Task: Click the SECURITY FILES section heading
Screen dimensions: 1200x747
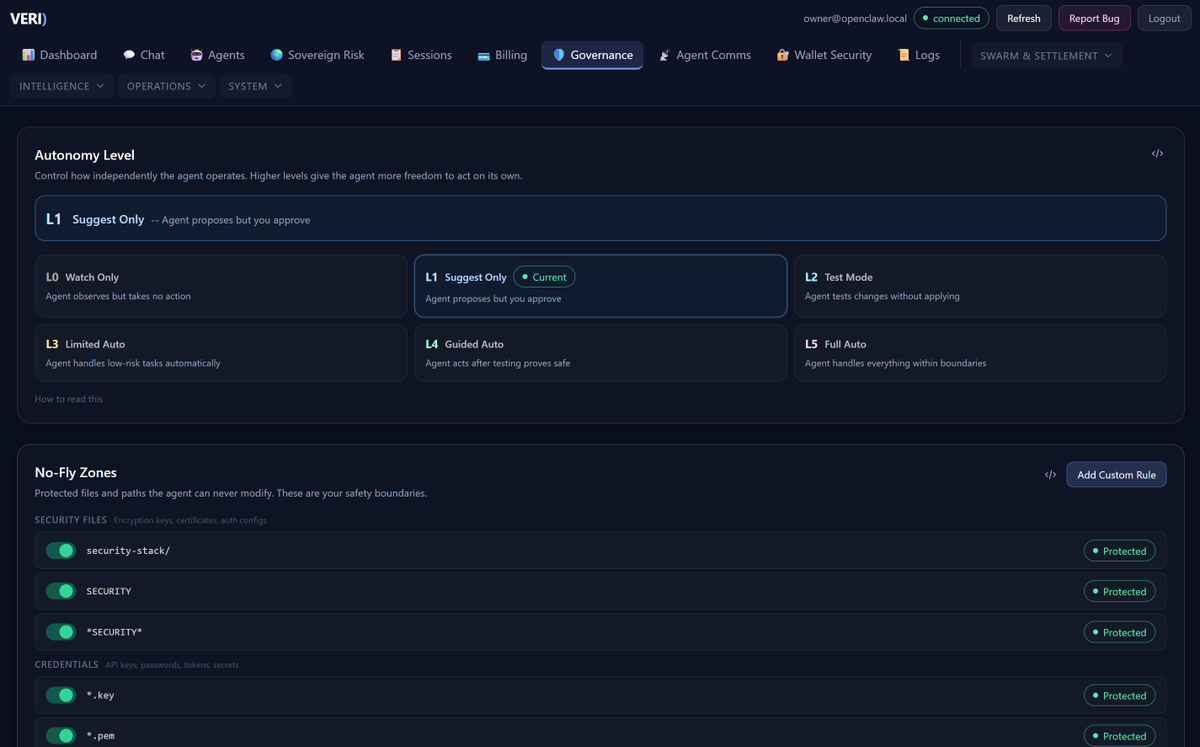Action: coord(70,520)
